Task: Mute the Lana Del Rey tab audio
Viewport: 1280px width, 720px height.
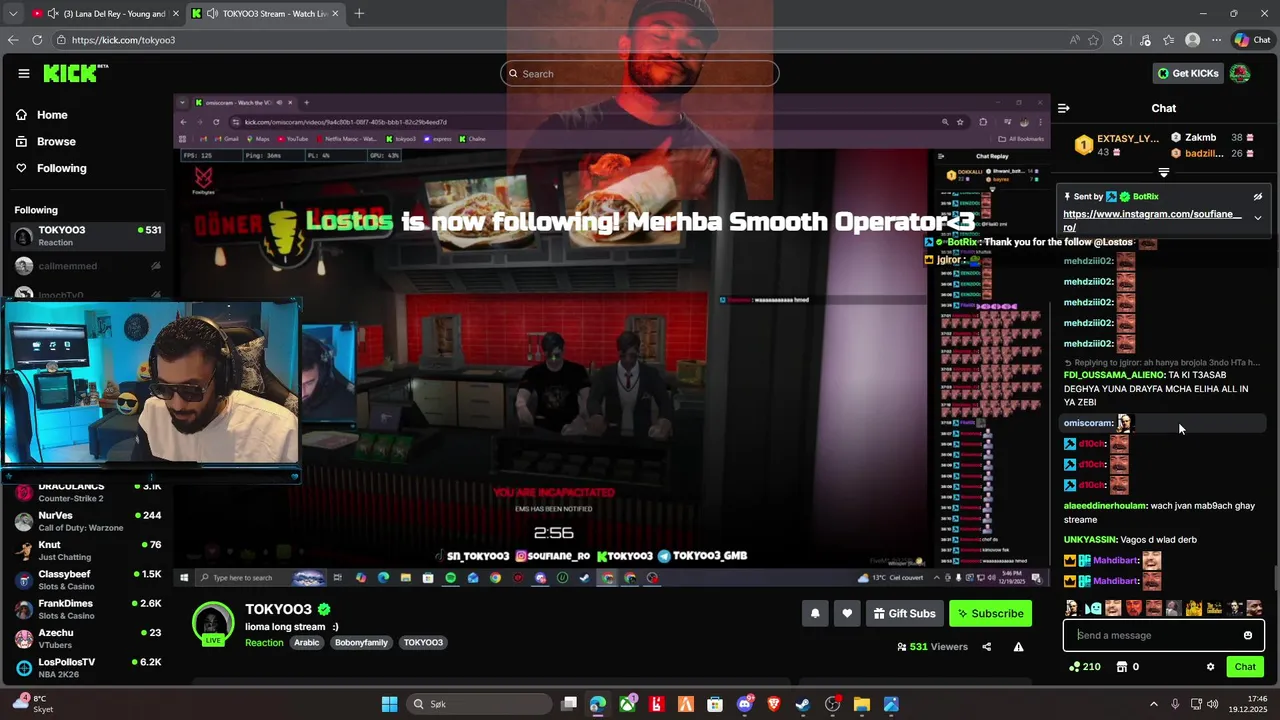Action: coord(52,13)
